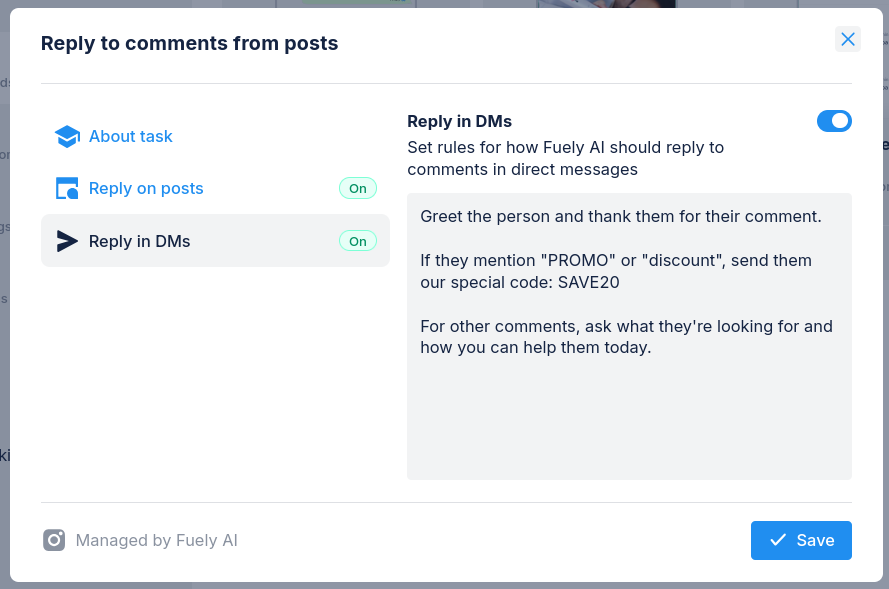This screenshot has width=889, height=589.
Task: Disable the Reply in DMs toggle switch
Action: pyautogui.click(x=834, y=121)
